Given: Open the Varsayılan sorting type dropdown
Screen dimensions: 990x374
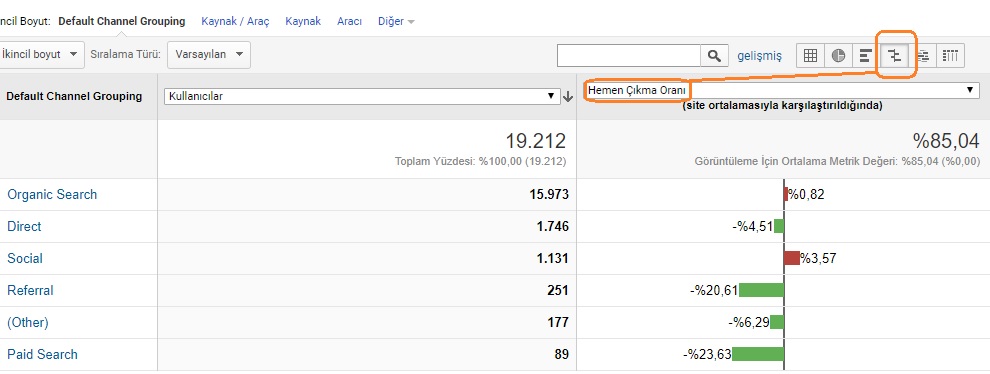Looking at the screenshot, I should 209,55.
